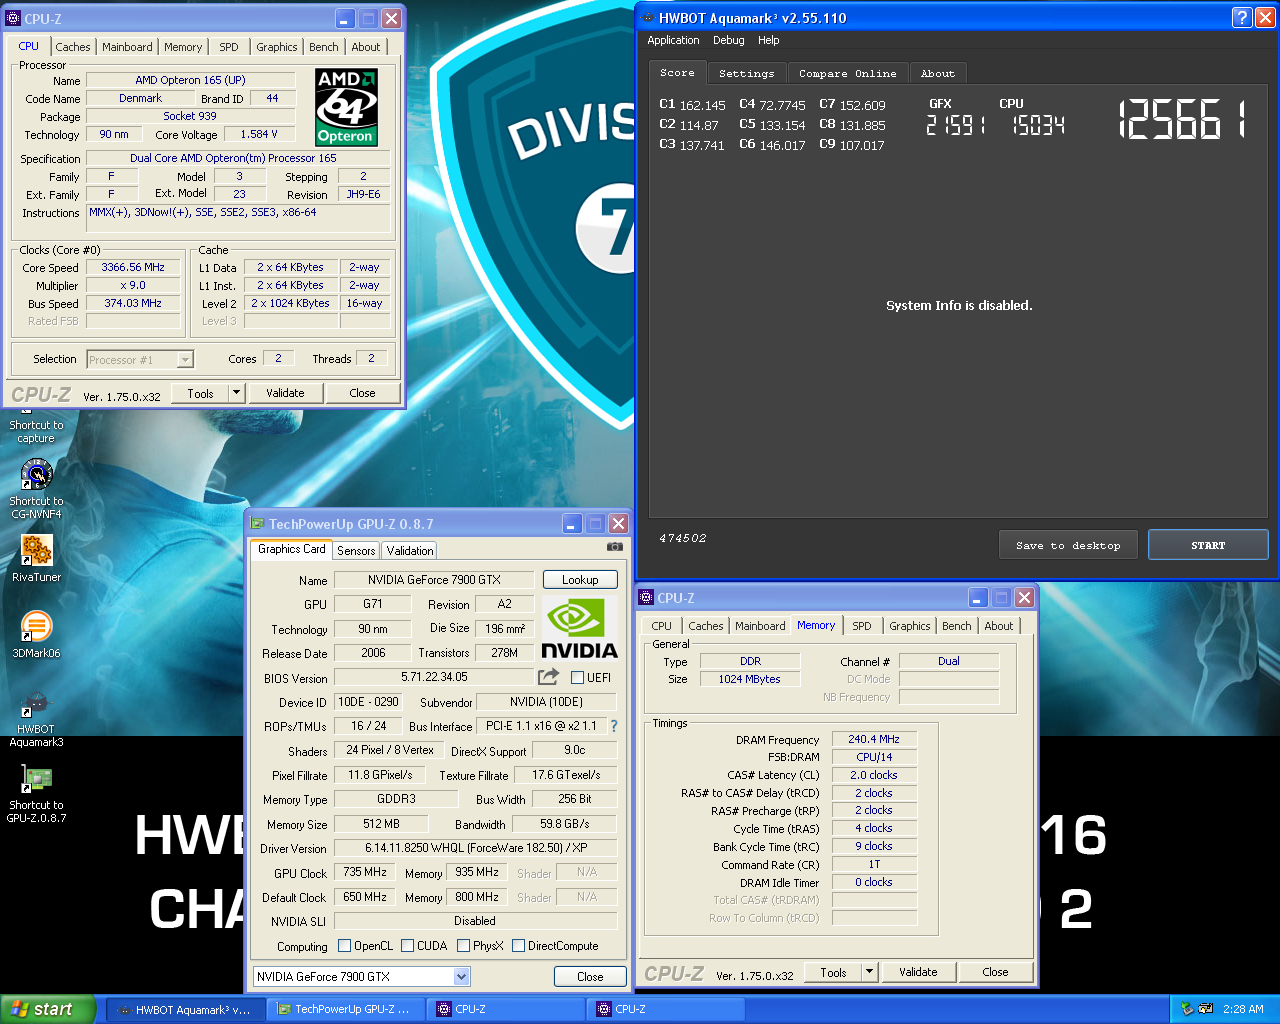The image size is (1280, 1024).
Task: Switch to Bench tab in CPU-Z Memory window
Action: click(956, 626)
